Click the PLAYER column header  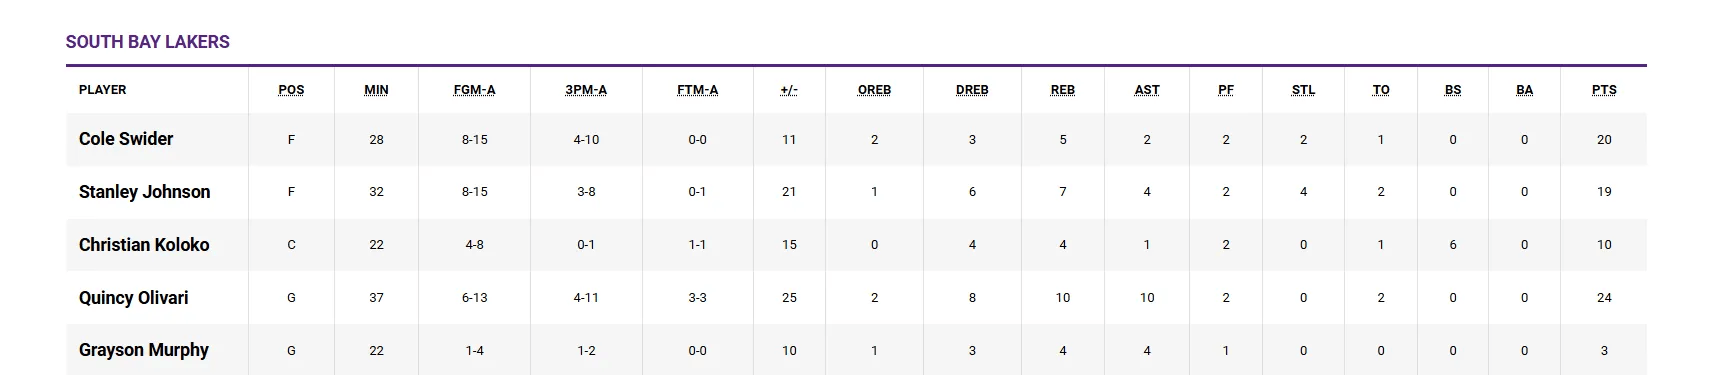(103, 90)
